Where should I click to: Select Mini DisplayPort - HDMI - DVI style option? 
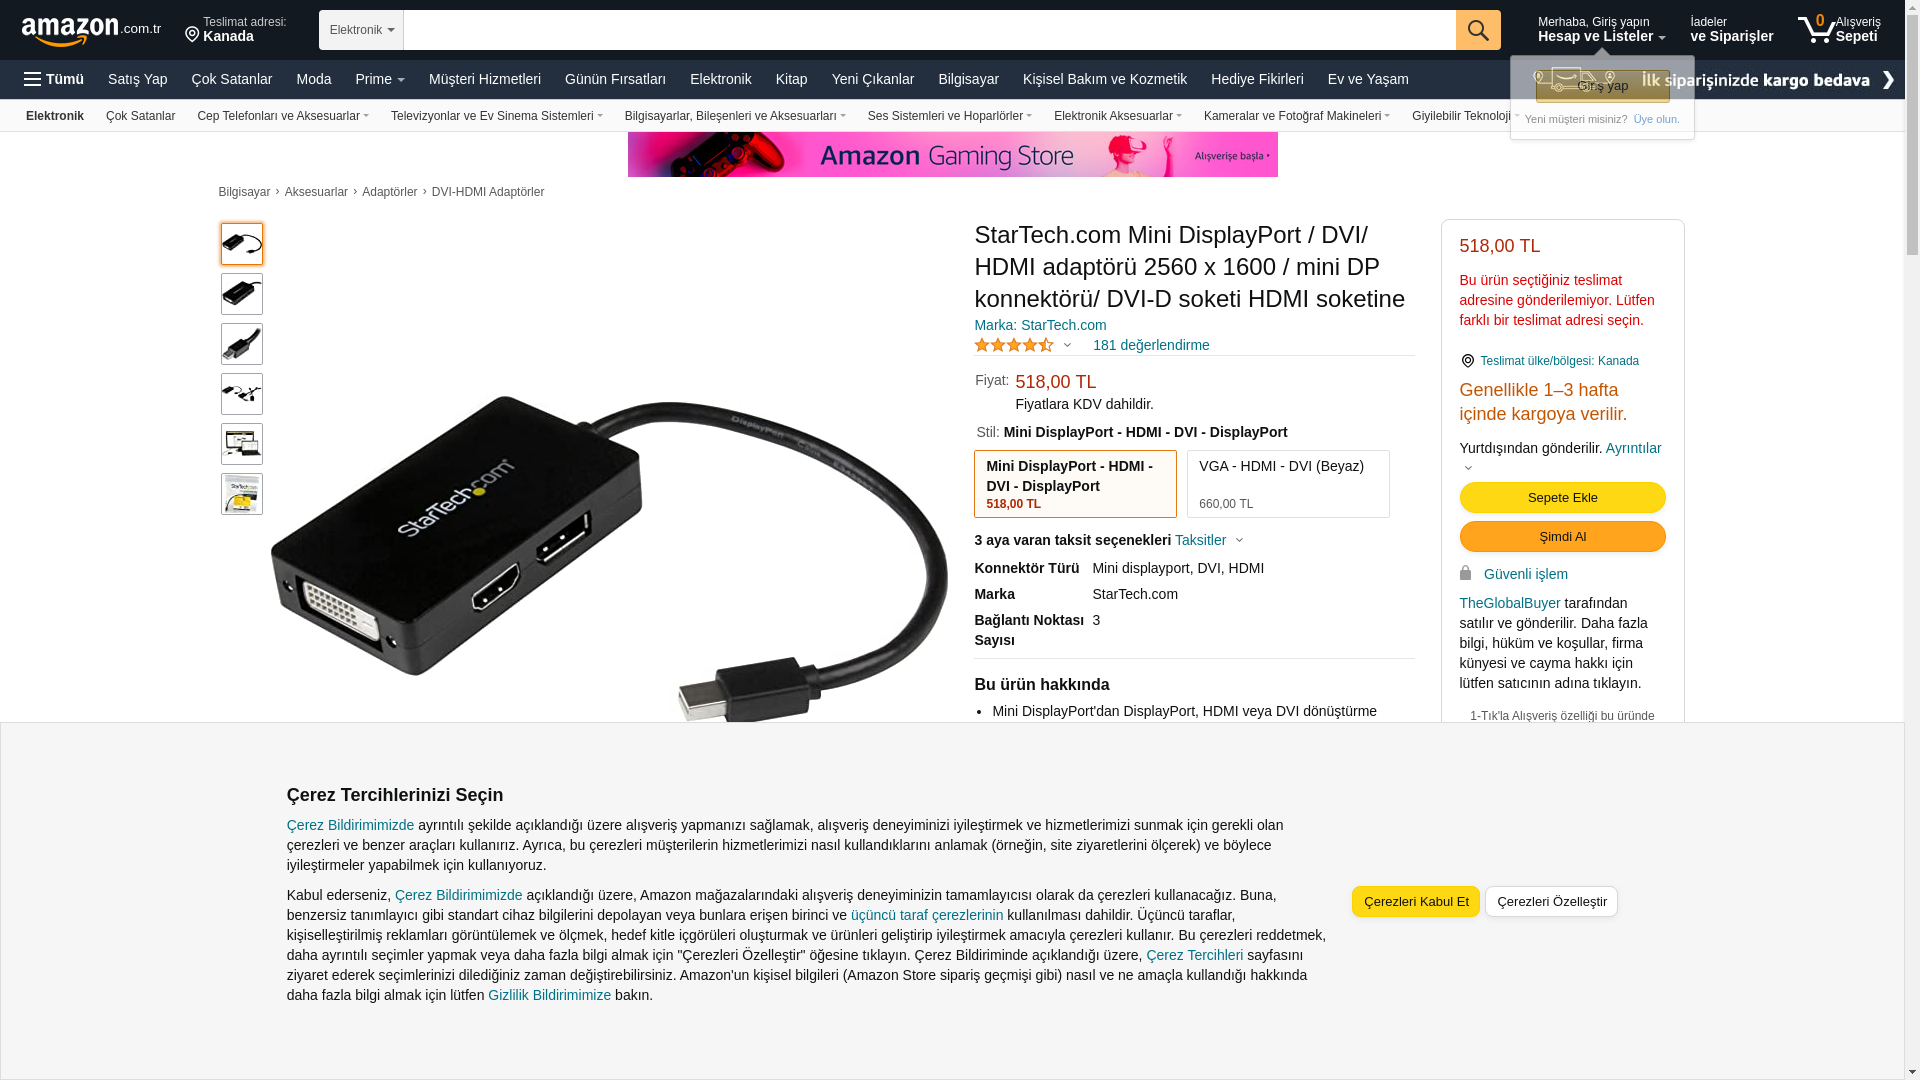(x=1075, y=484)
